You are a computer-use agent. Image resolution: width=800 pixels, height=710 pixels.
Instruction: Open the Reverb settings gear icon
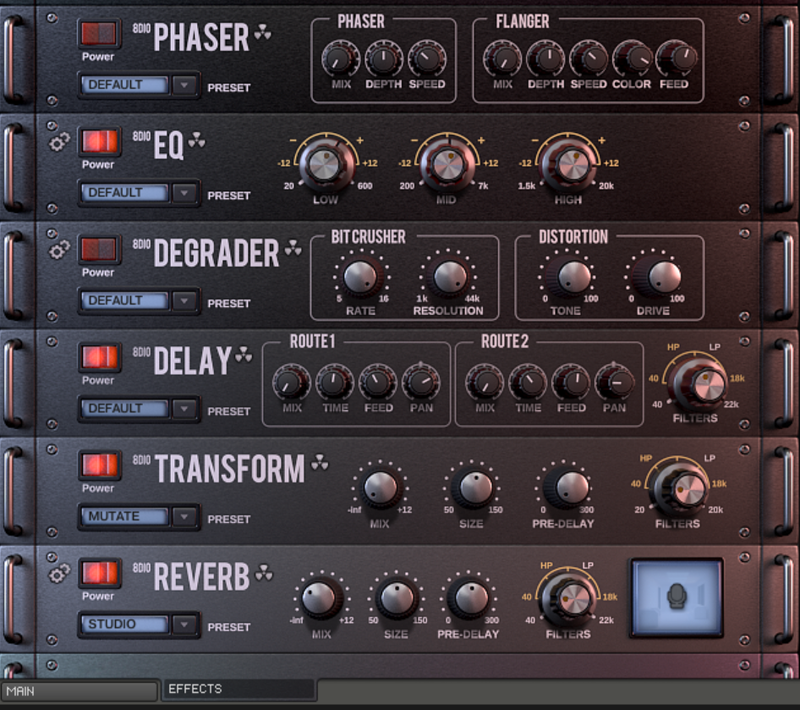click(x=59, y=574)
